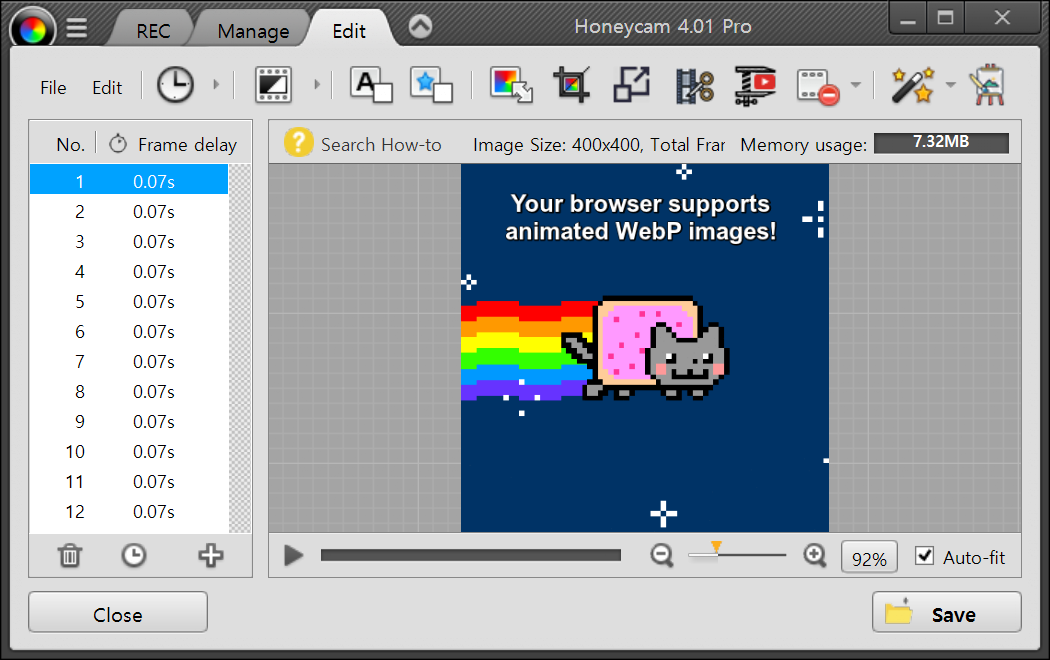This screenshot has width=1050, height=660.
Task: Select frame 8 in the list
Action: point(129,392)
